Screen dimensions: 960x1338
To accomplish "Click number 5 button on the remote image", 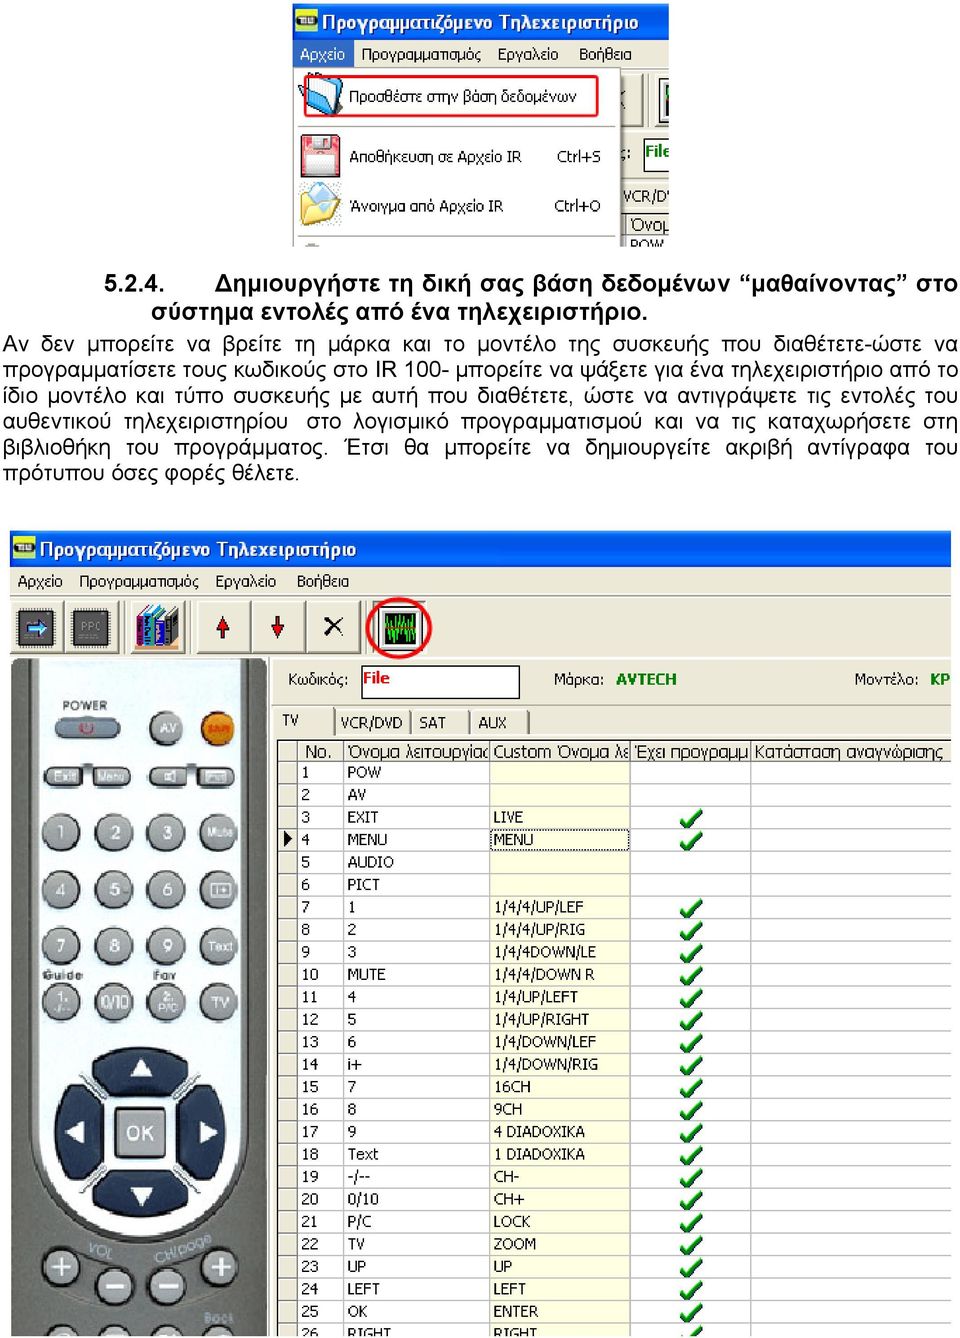I will pyautogui.click(x=114, y=888).
